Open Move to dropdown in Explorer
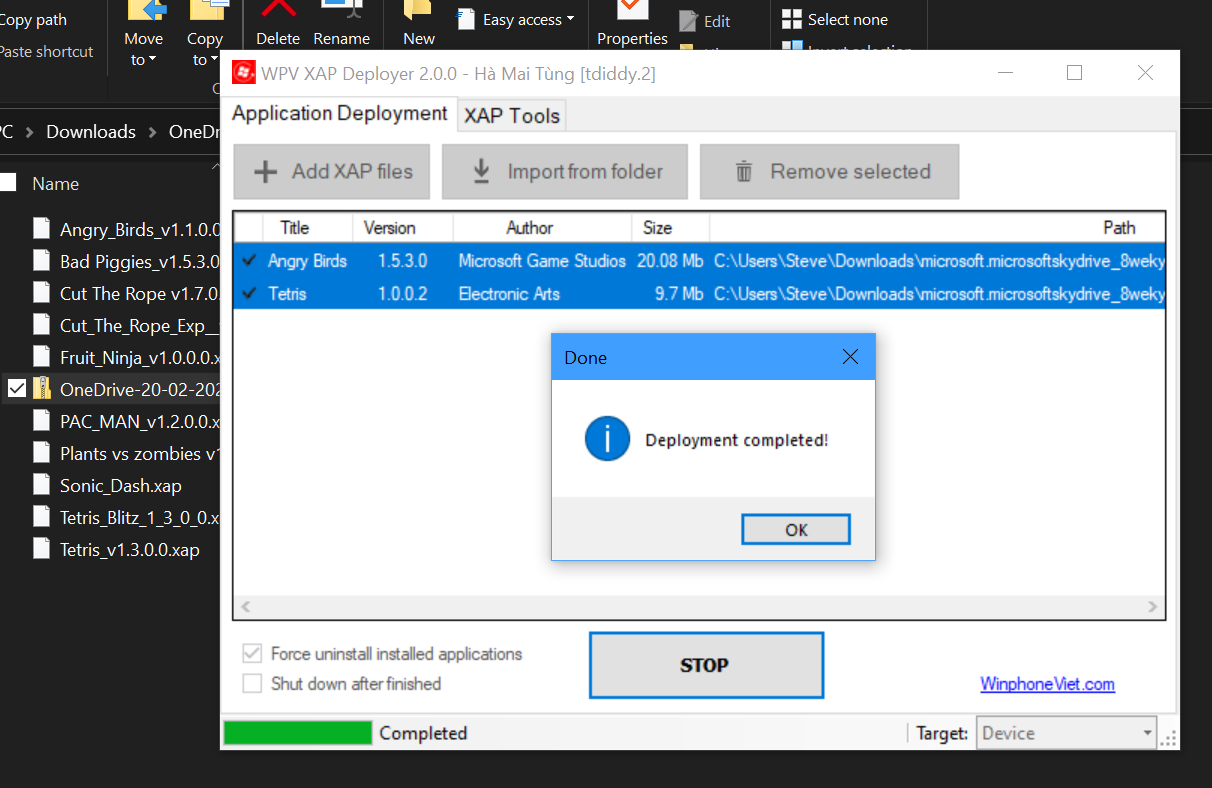Image resolution: width=1212 pixels, height=788 pixels. pyautogui.click(x=143, y=48)
